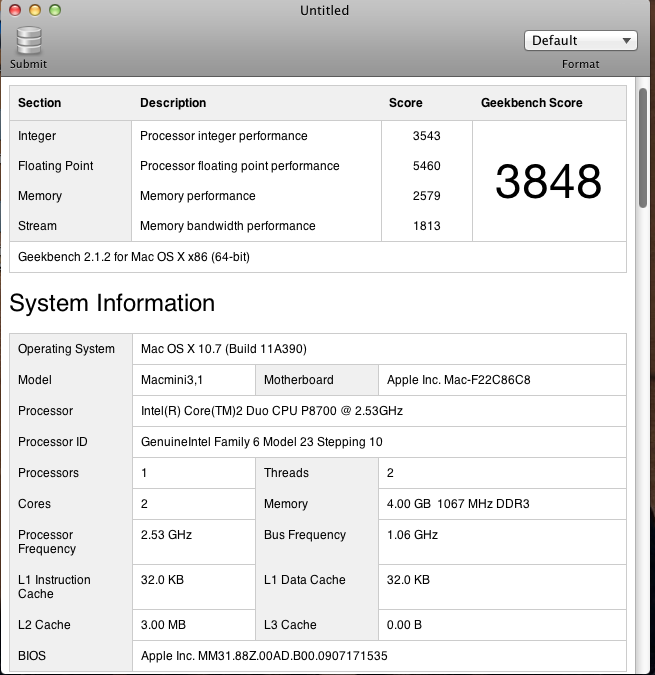Click the Core 2 Duo P8700 processor value
The height and width of the screenshot is (675, 655).
(272, 411)
